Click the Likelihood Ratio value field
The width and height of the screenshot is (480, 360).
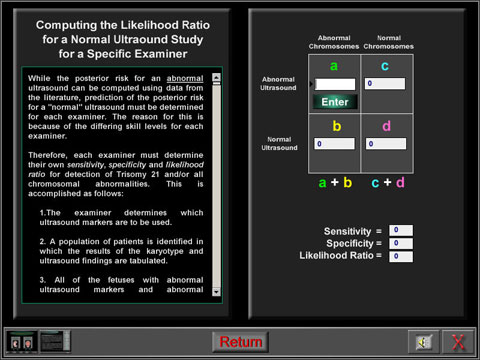click(x=401, y=256)
